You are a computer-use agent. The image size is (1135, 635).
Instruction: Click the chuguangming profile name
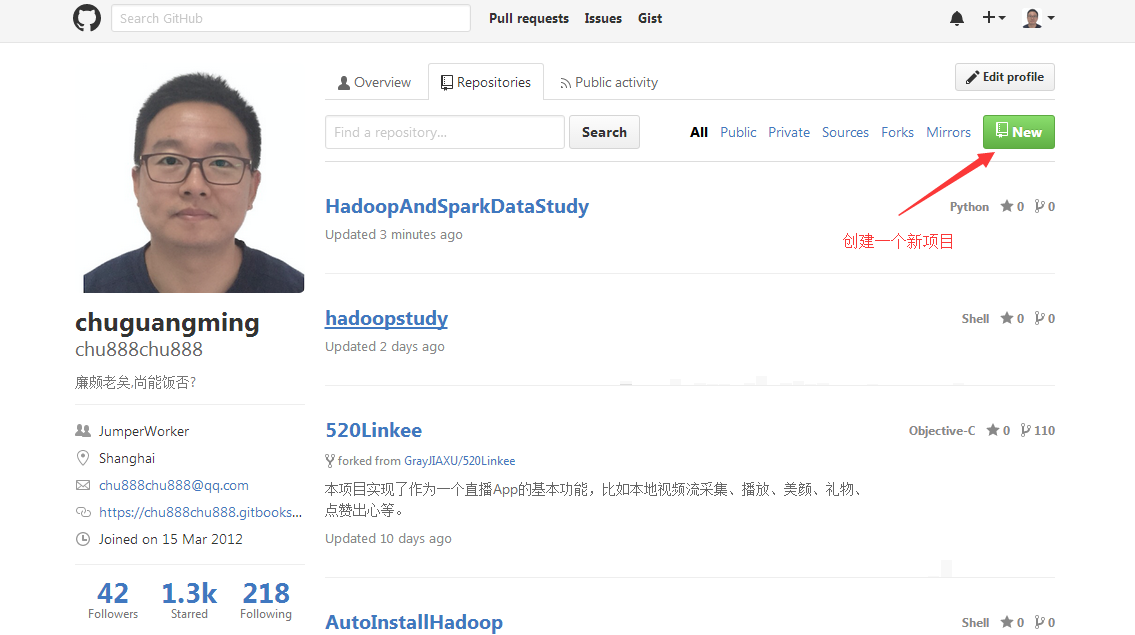pyautogui.click(x=167, y=323)
